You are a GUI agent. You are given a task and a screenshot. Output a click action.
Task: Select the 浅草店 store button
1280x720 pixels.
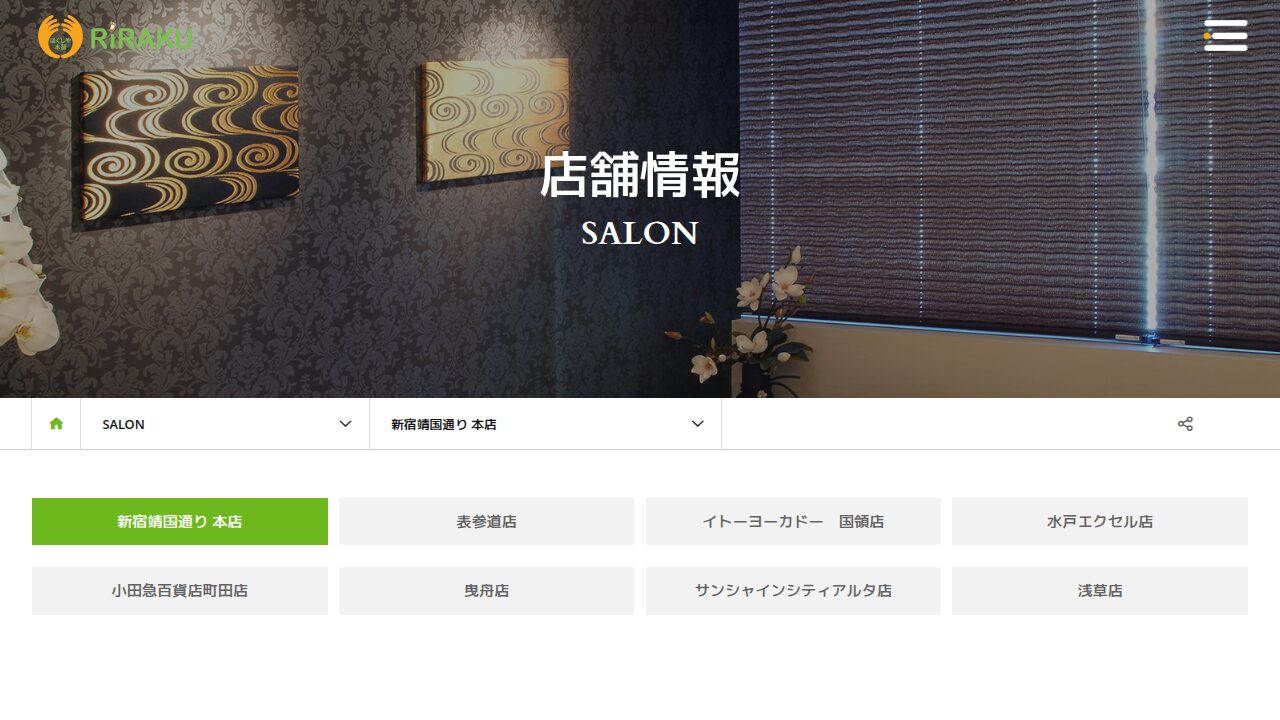(x=1100, y=591)
